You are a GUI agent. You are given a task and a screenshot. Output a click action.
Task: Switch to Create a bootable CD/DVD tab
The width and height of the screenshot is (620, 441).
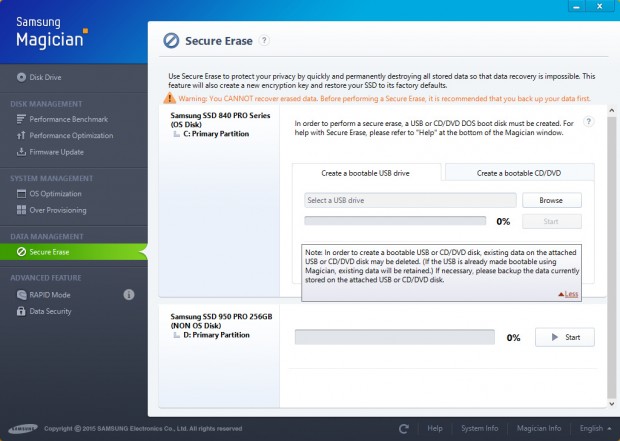click(519, 173)
